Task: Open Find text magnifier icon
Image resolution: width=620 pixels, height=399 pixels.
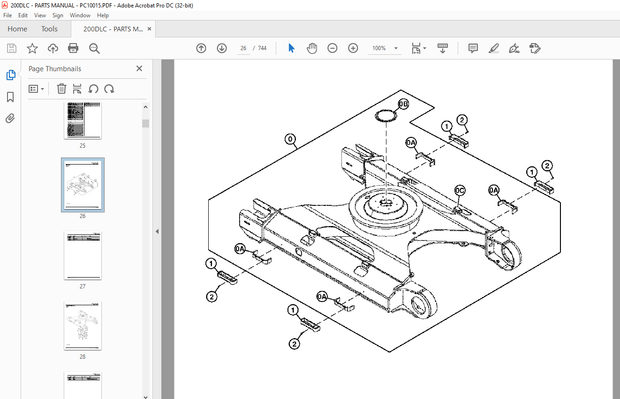Action: (94, 48)
